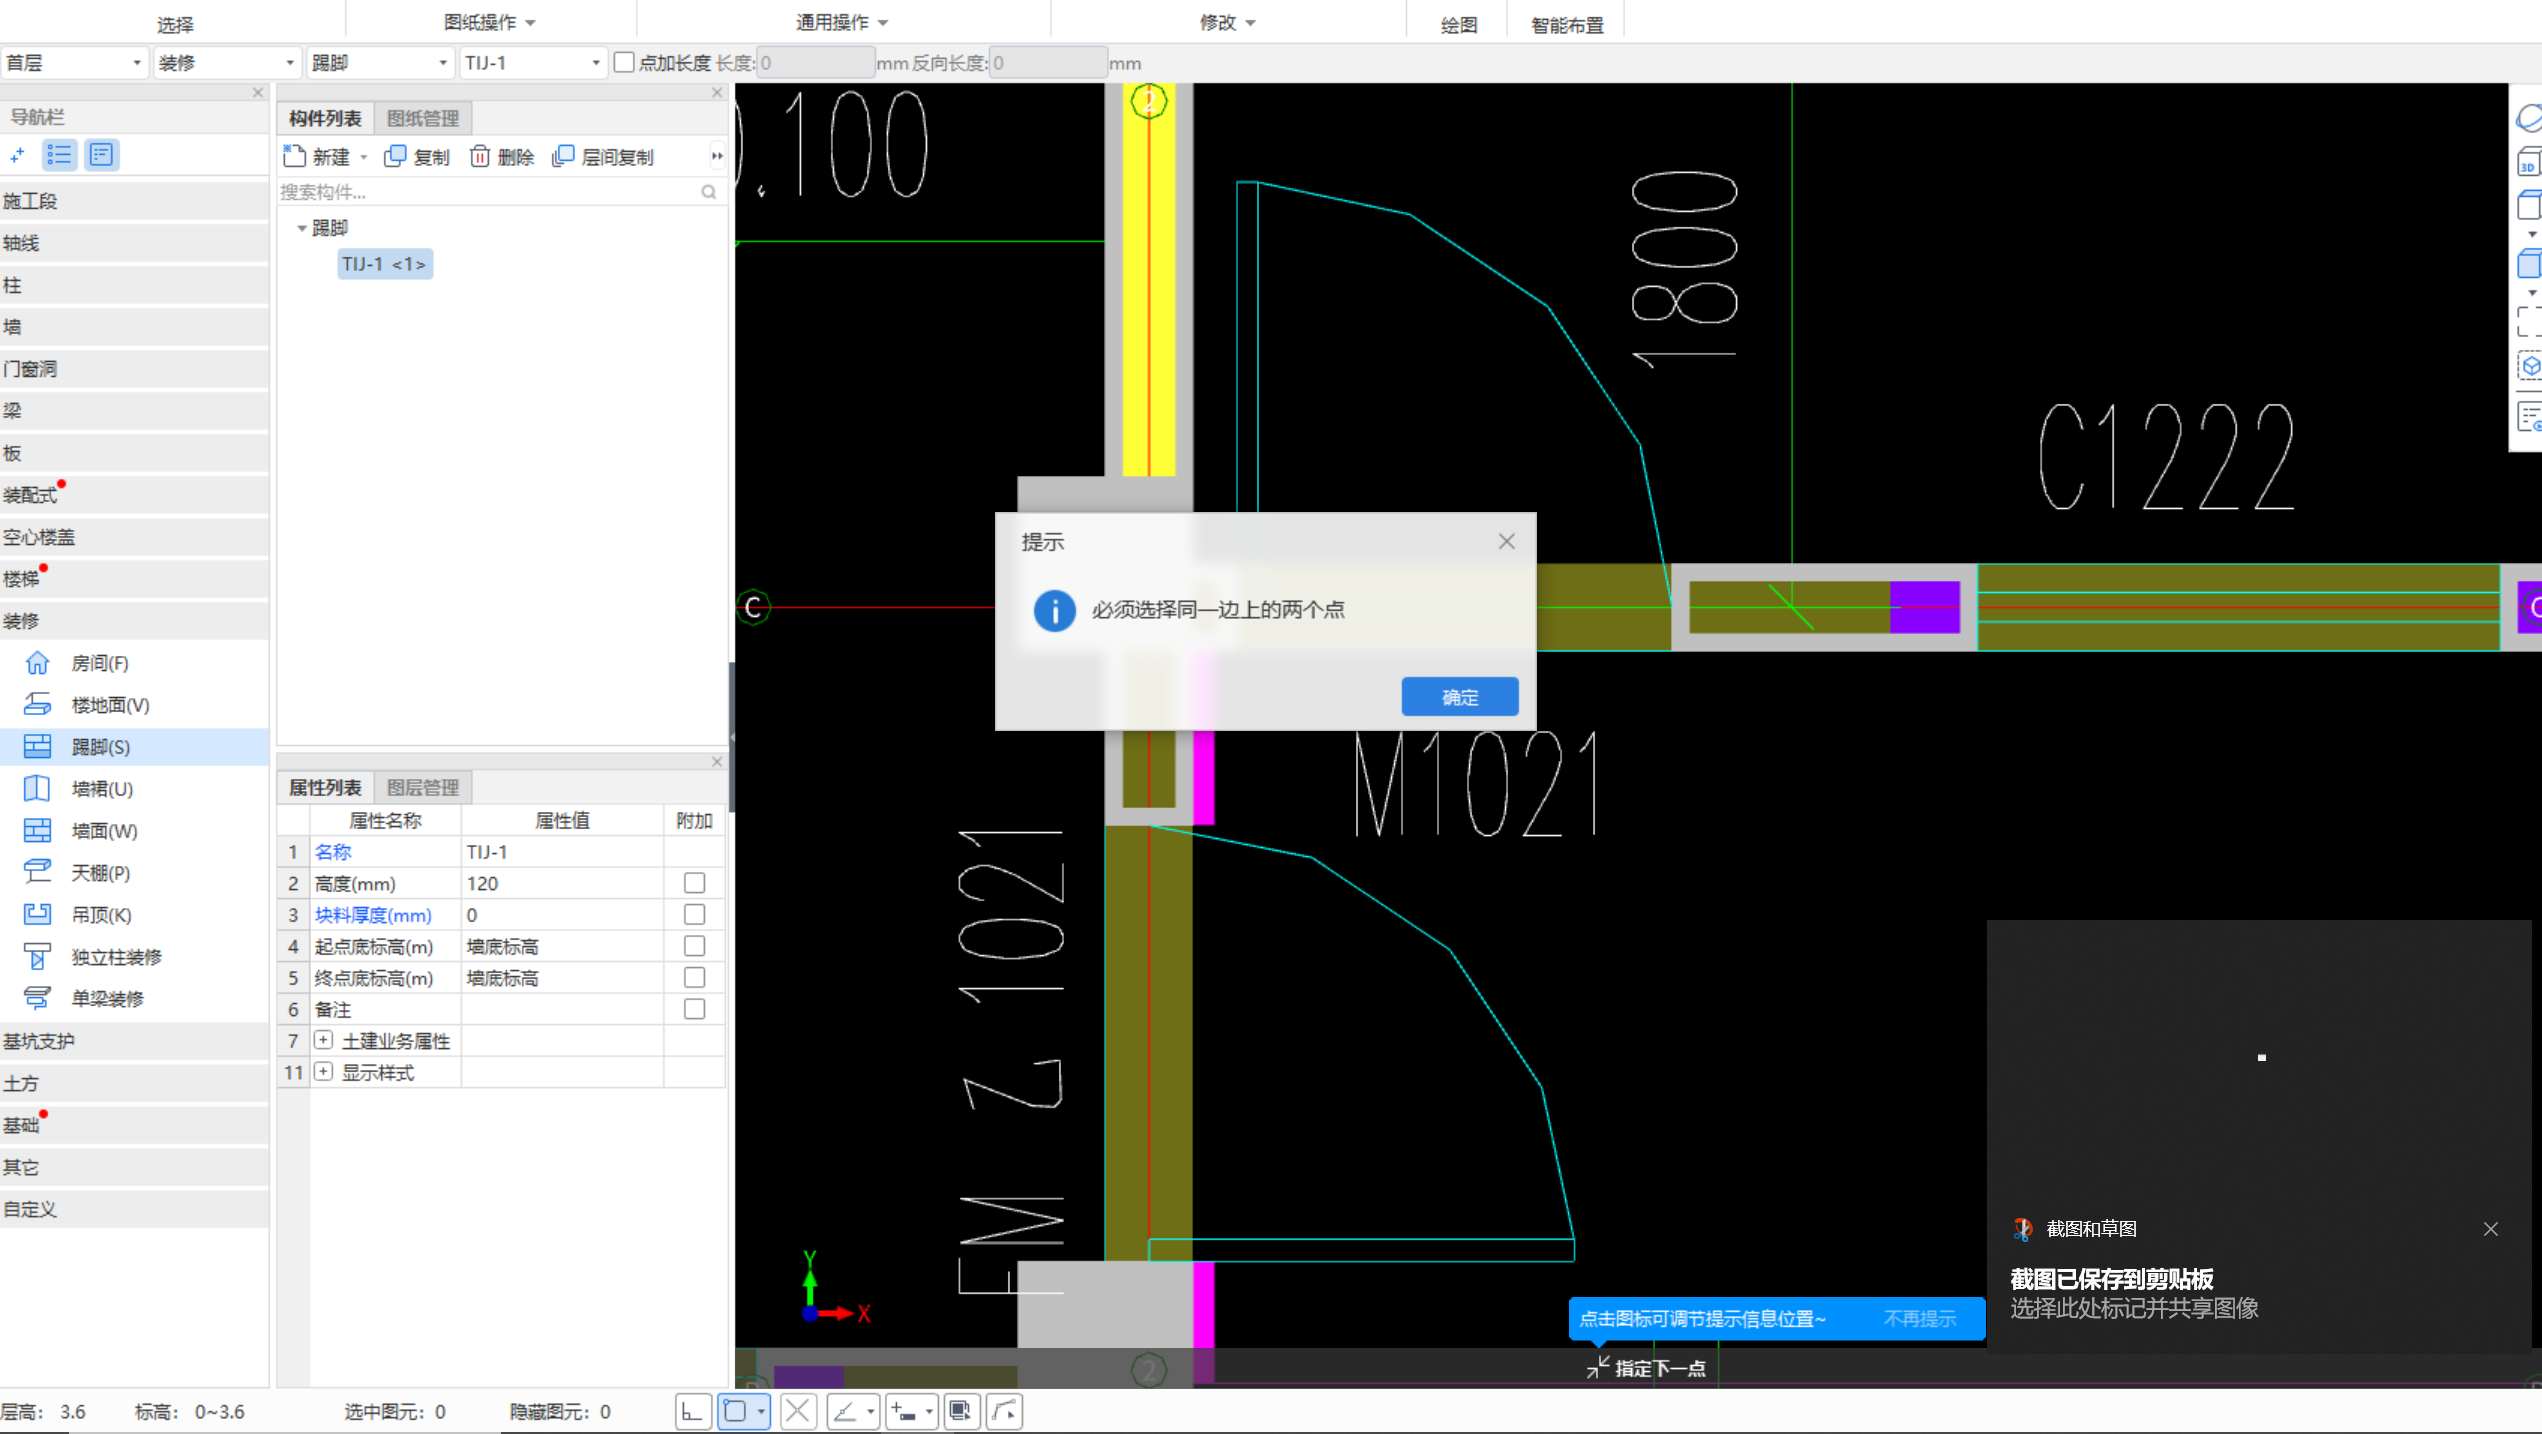Select TIJ-1 <1> in component list

point(384,264)
